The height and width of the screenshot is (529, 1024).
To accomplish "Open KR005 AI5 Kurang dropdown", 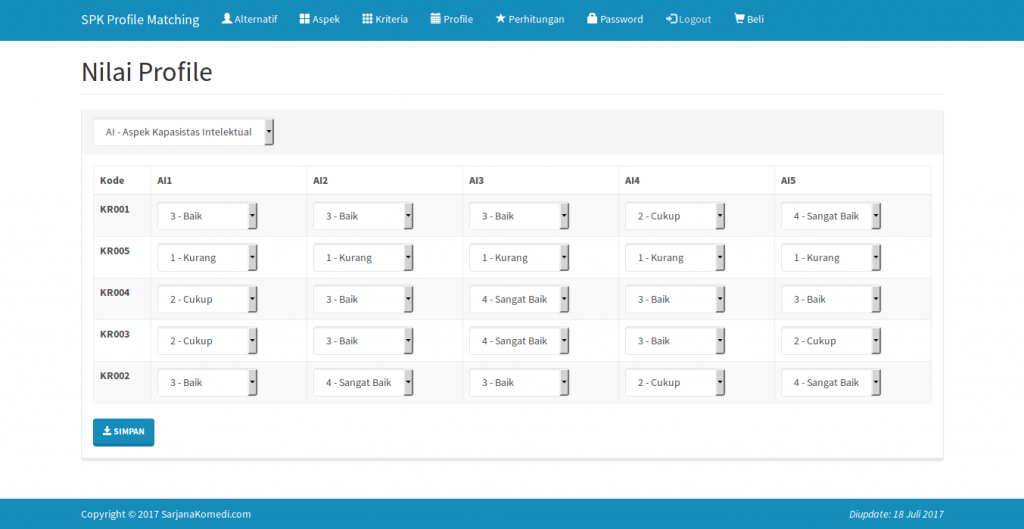I will coord(831,258).
